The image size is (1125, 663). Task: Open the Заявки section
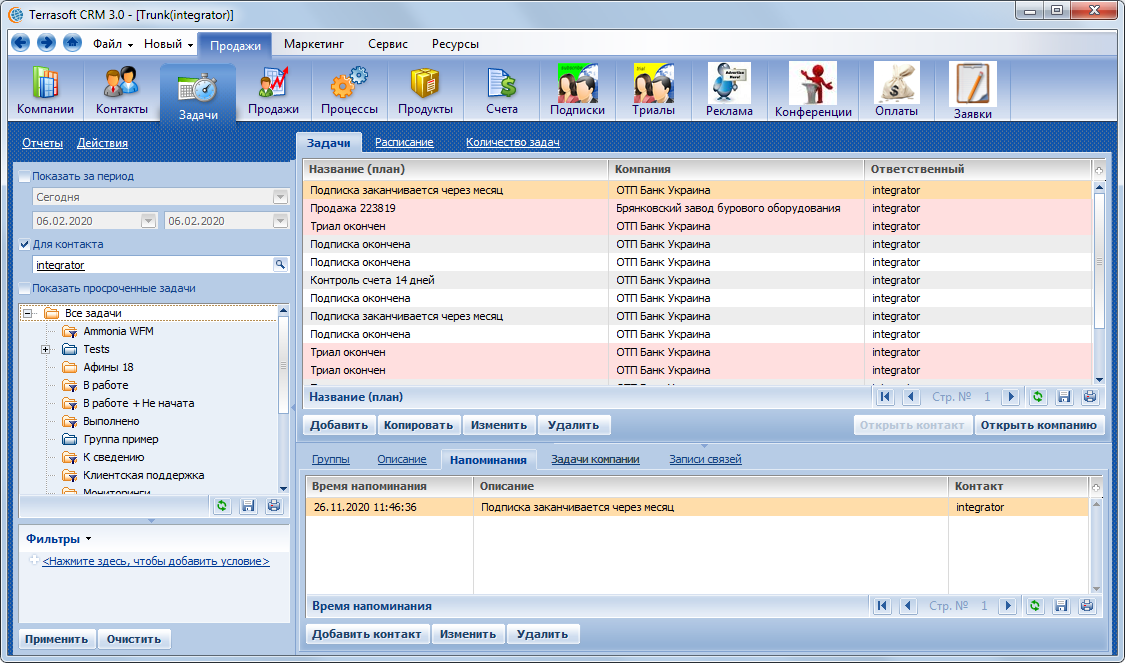pos(973,91)
